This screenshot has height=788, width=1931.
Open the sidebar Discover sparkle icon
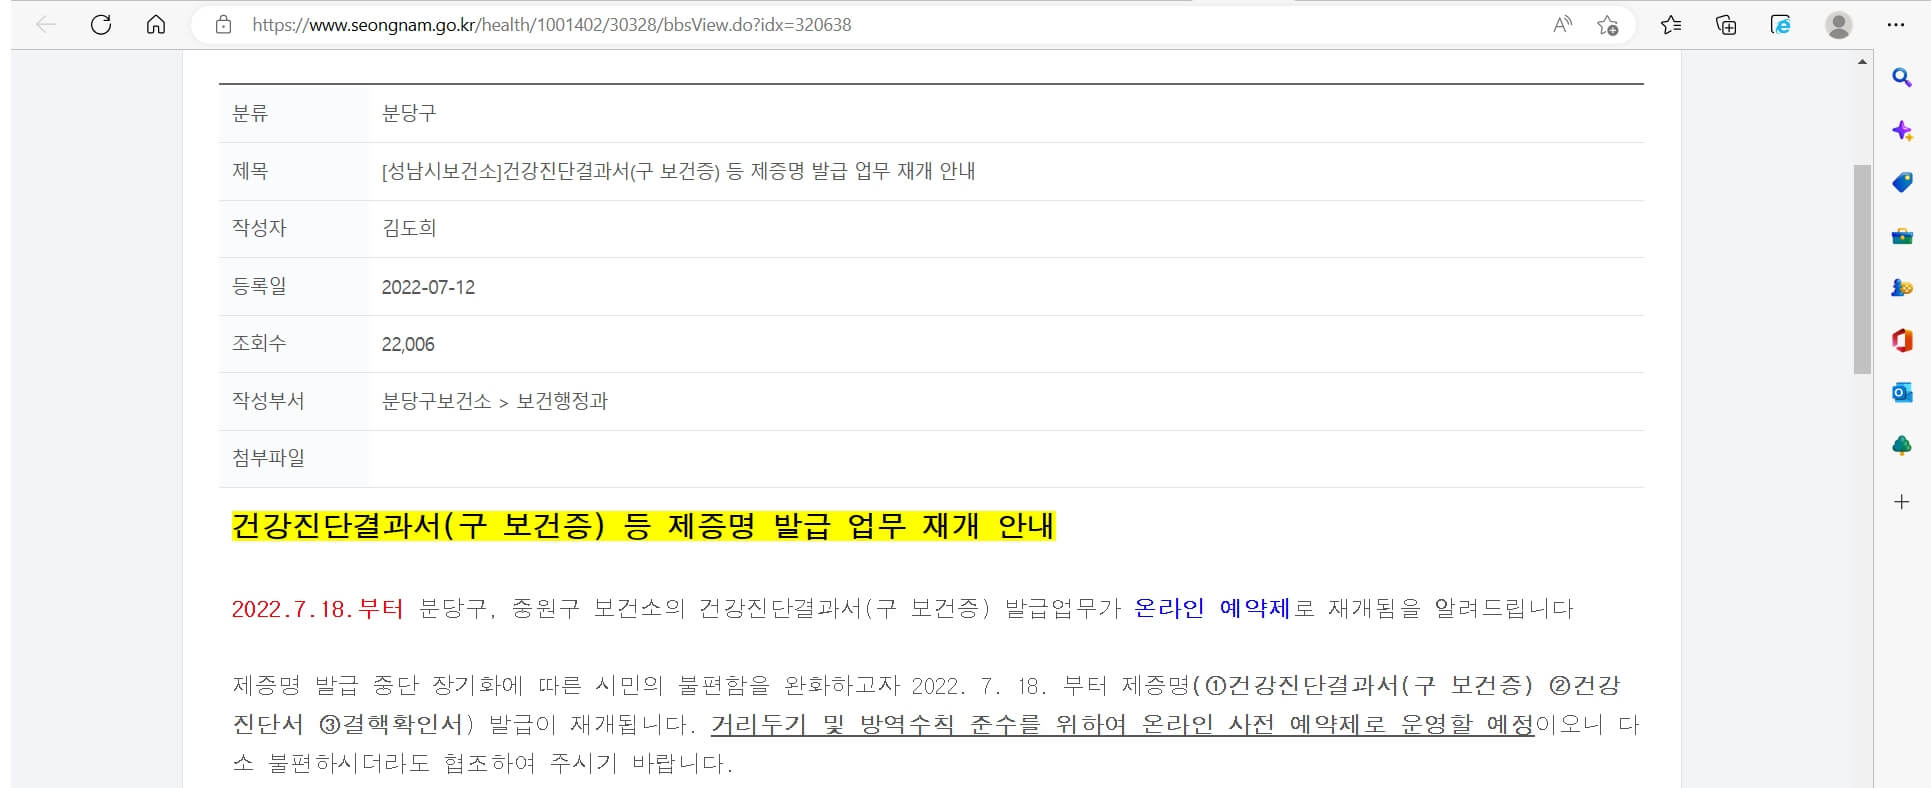pyautogui.click(x=1902, y=130)
